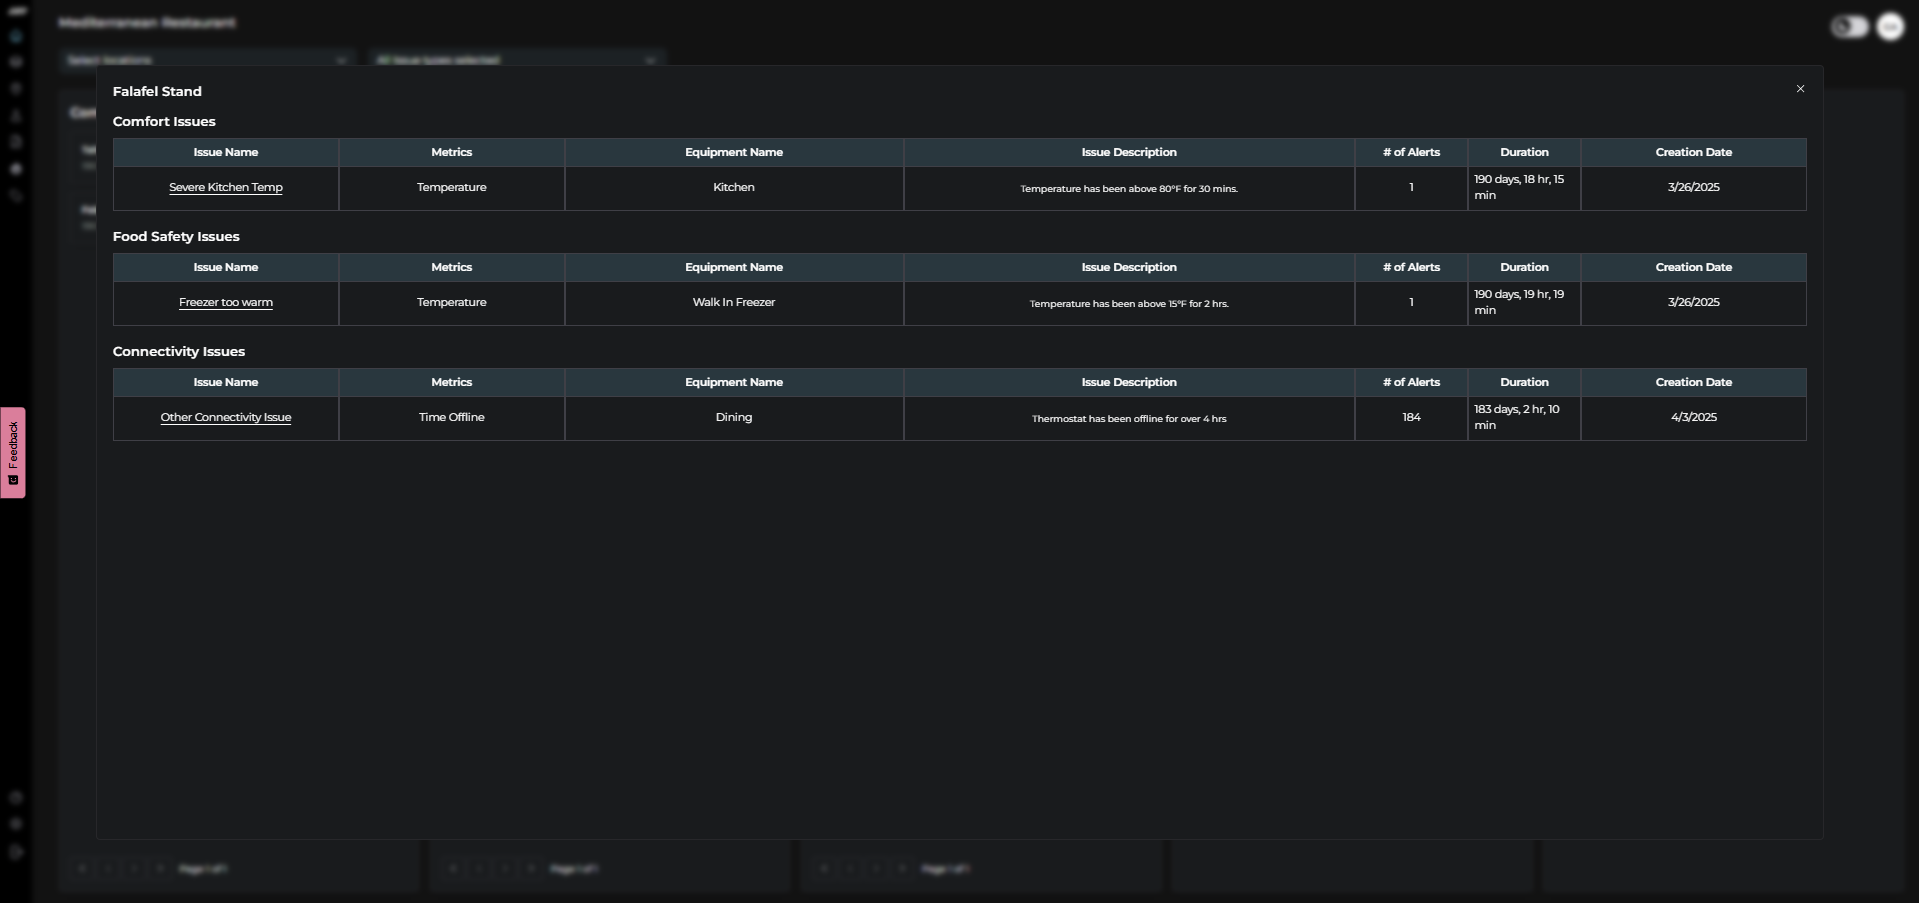Click Equipment Name header in Connectivity Issues table

tap(734, 383)
